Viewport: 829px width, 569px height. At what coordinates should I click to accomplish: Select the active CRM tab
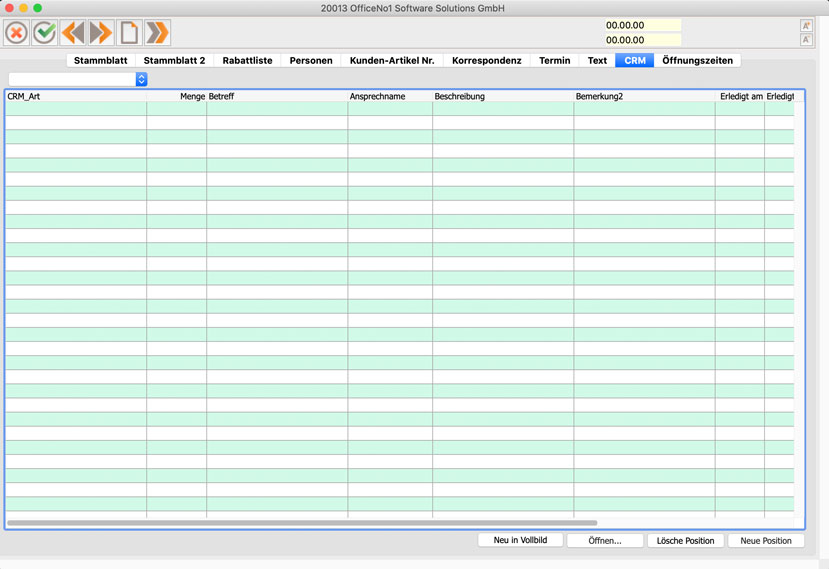635,60
